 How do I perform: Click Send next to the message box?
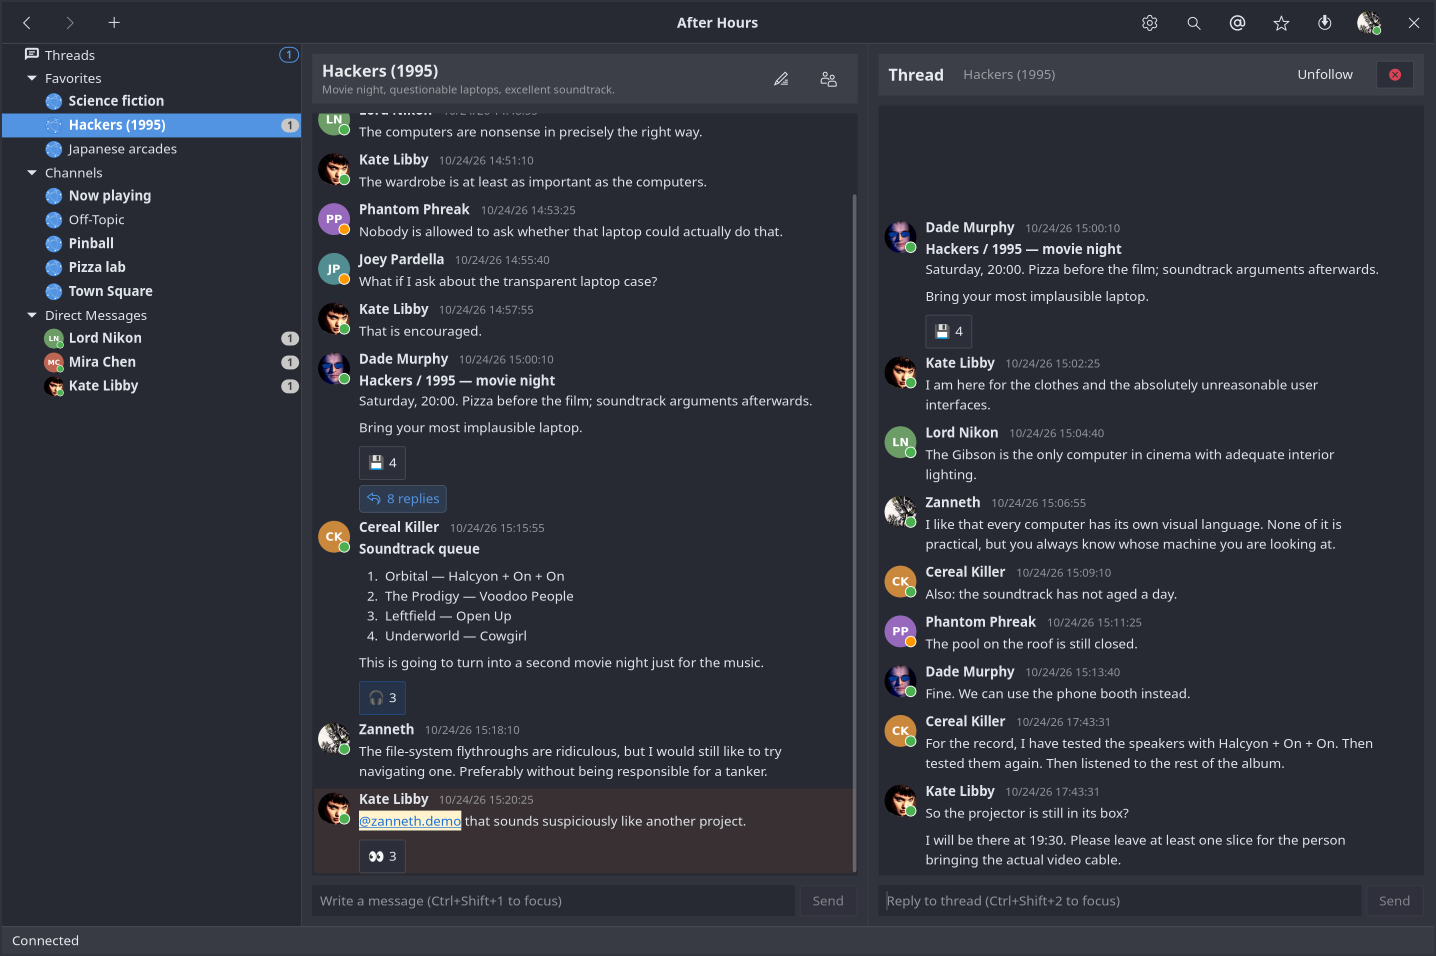point(828,901)
